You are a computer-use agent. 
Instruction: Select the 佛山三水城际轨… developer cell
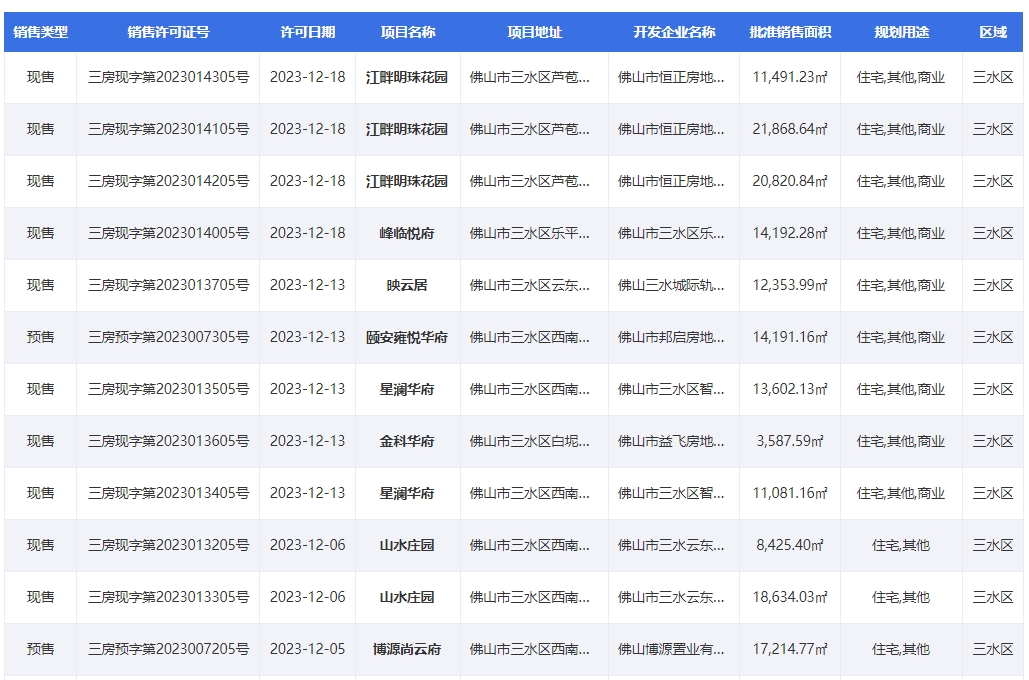pos(671,285)
